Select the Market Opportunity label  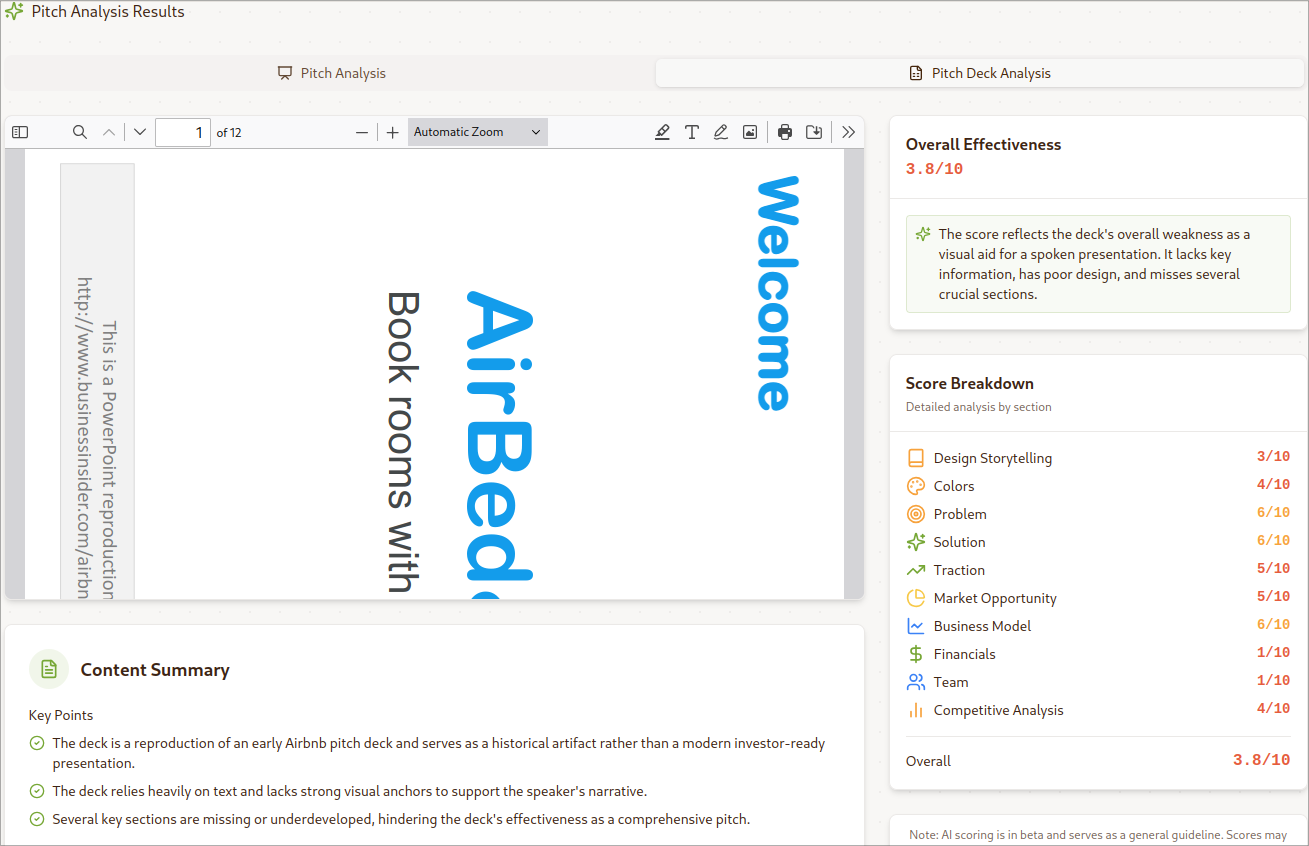pyautogui.click(x=995, y=598)
